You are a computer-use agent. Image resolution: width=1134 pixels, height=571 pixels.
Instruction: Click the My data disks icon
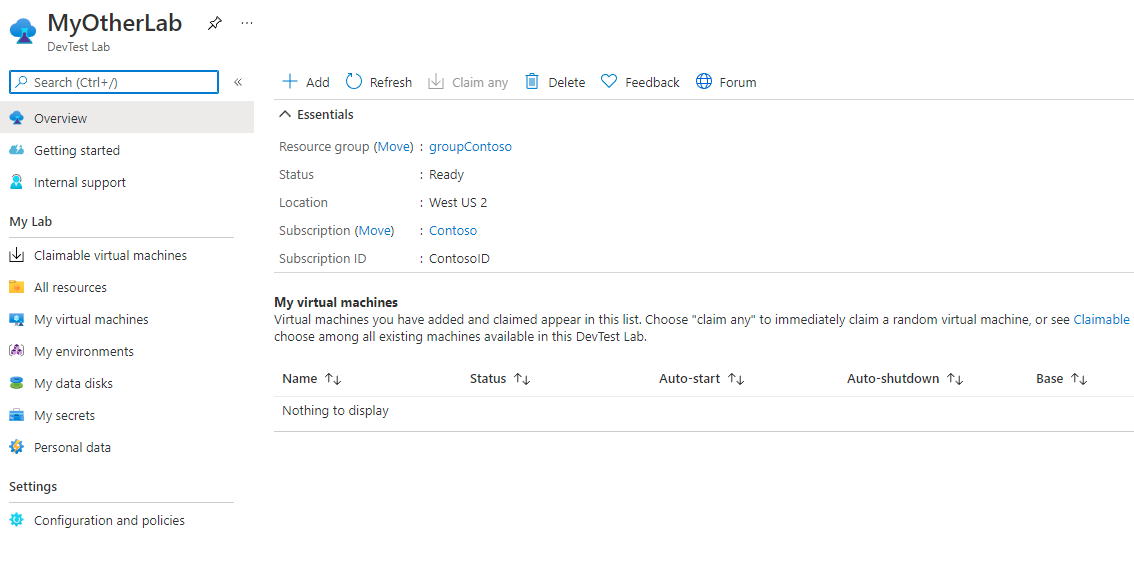[x=17, y=383]
